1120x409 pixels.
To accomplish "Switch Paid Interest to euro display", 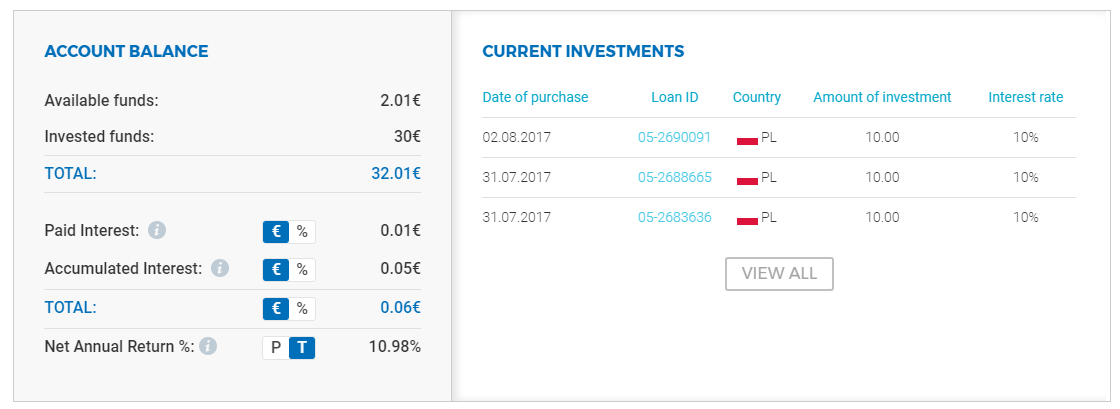I will click(x=276, y=231).
